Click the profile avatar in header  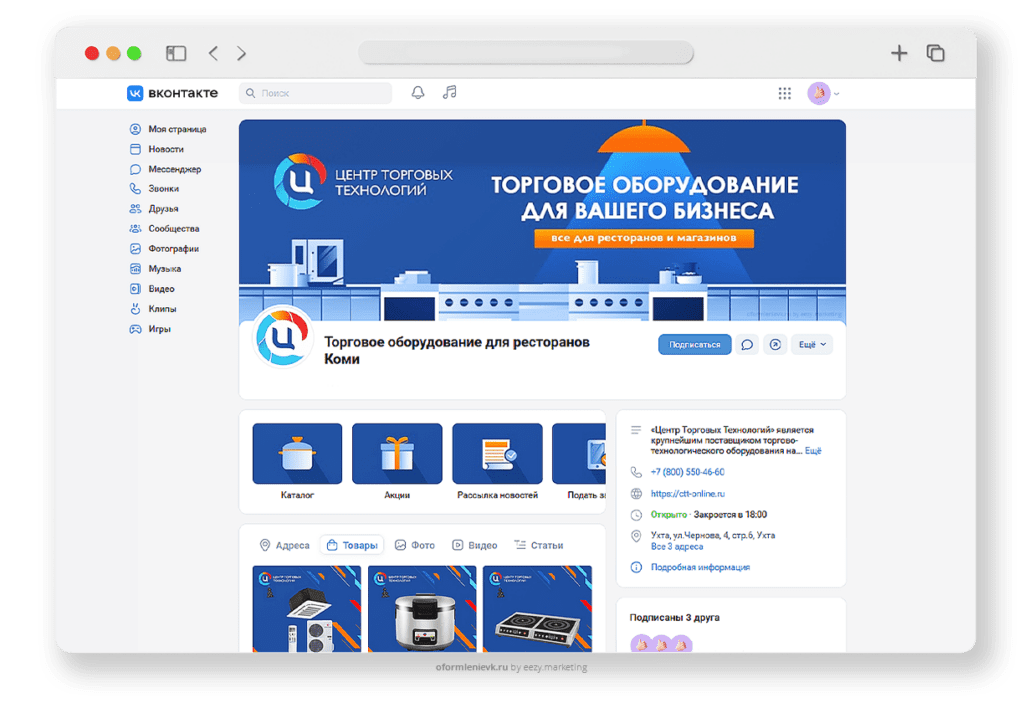click(x=818, y=93)
